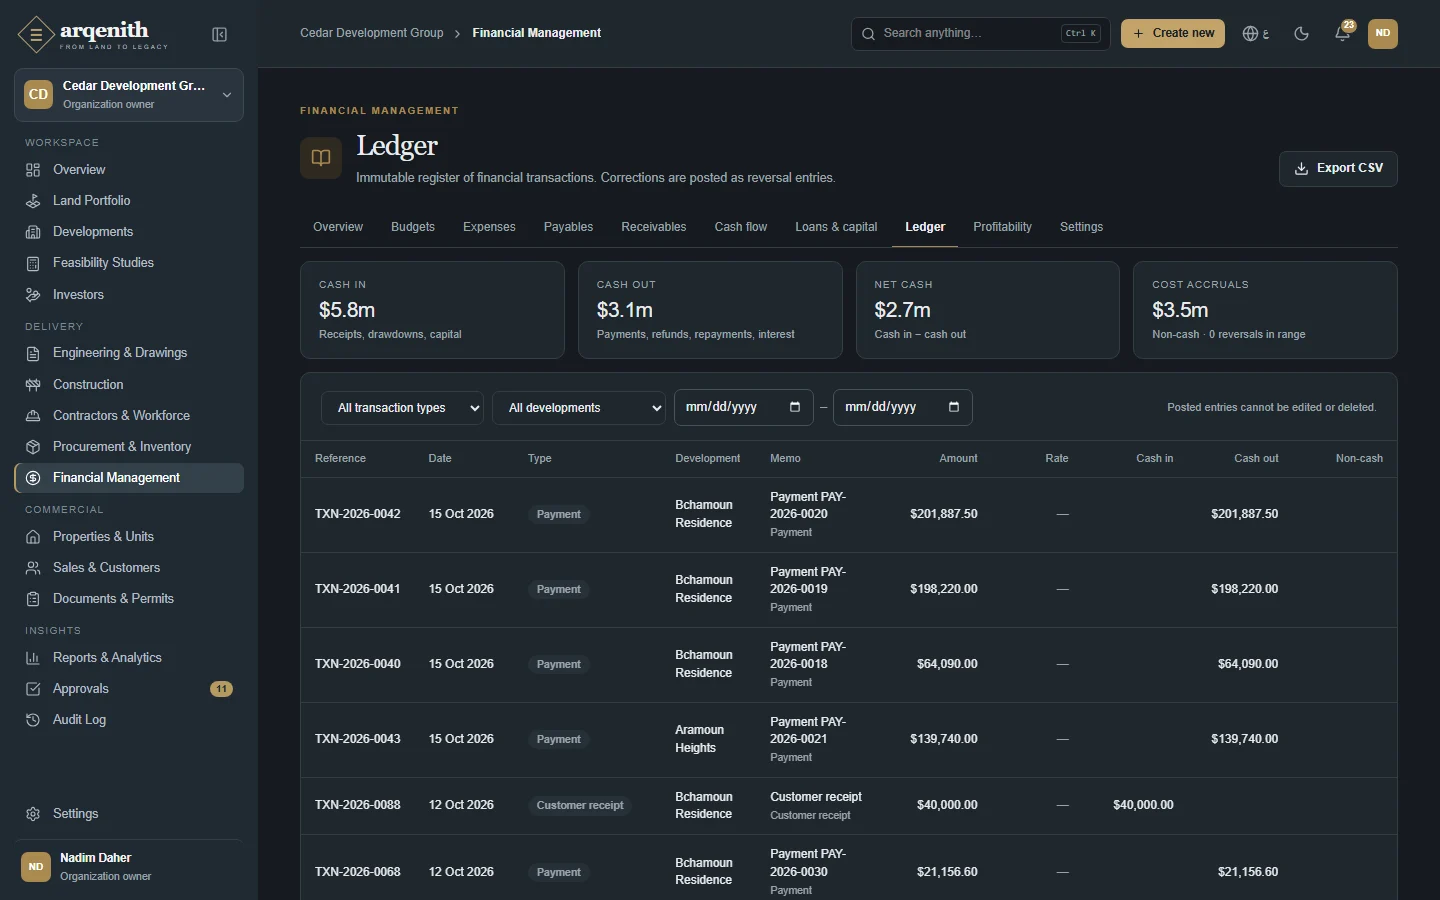Toggle dark mode moon icon
1440x900 pixels.
(1301, 33)
